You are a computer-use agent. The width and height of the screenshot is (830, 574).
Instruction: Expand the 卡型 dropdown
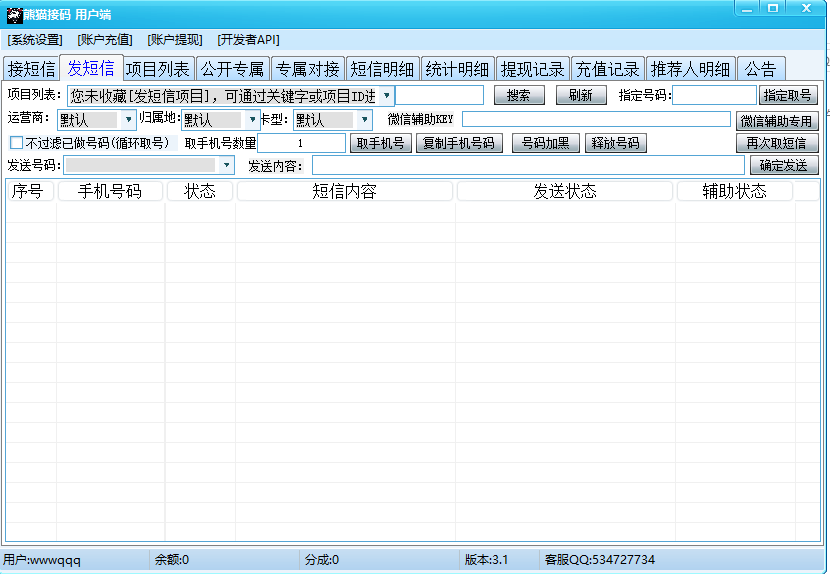364,120
